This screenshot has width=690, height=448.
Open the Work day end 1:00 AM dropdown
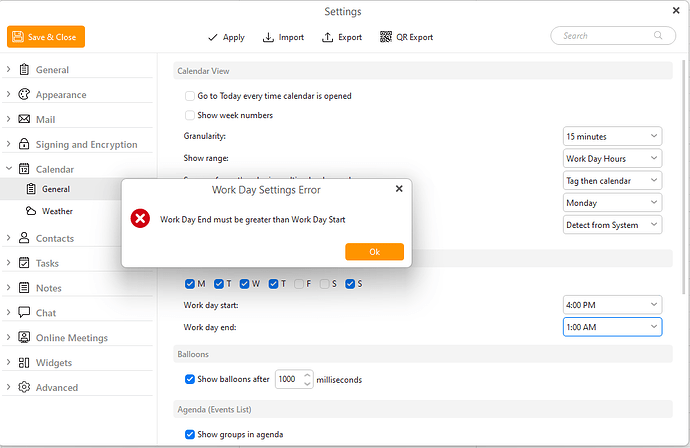612,327
